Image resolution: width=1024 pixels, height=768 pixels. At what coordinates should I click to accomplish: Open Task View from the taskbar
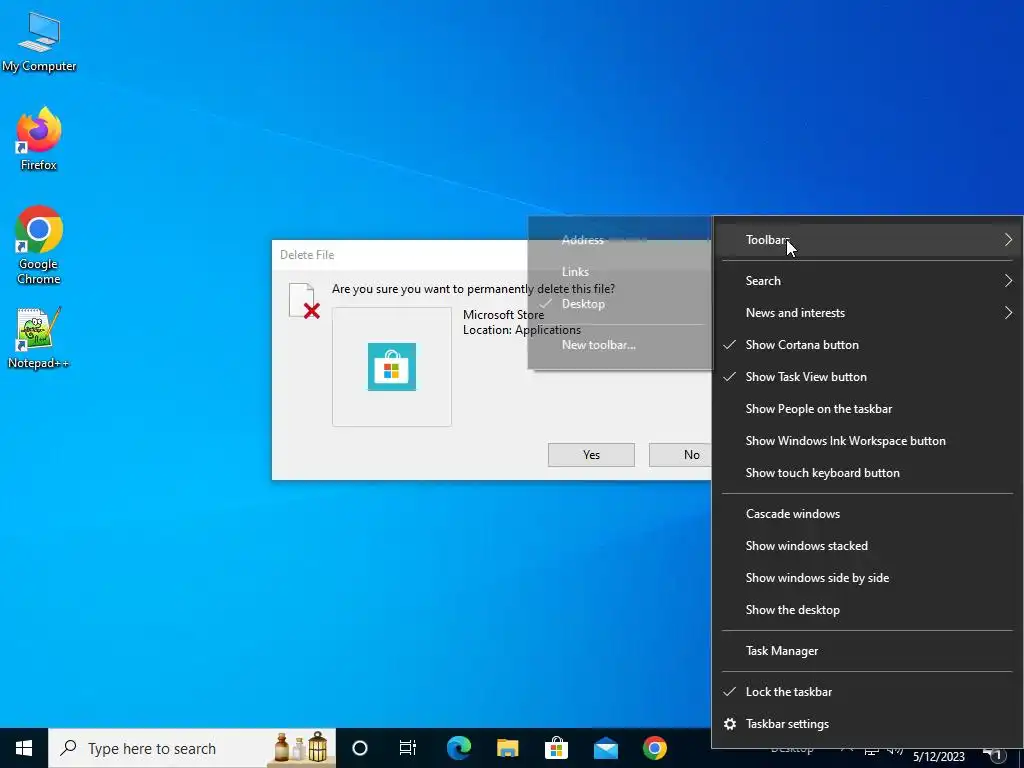pos(408,748)
